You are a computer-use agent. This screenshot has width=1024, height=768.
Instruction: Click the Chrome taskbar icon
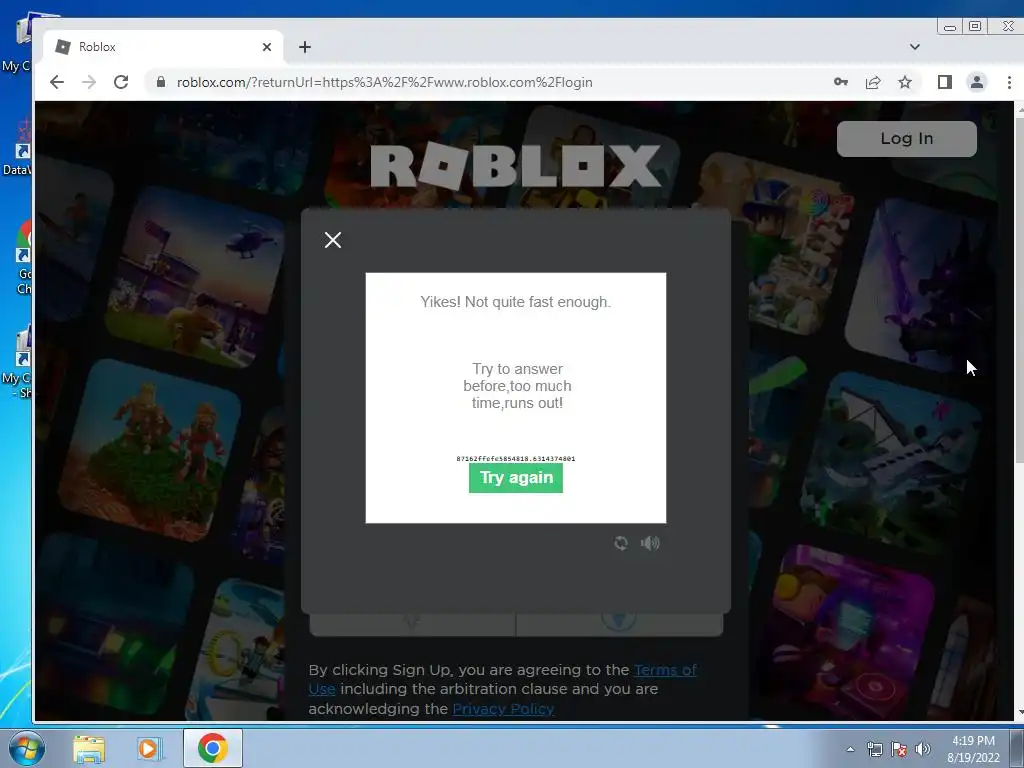[213, 748]
